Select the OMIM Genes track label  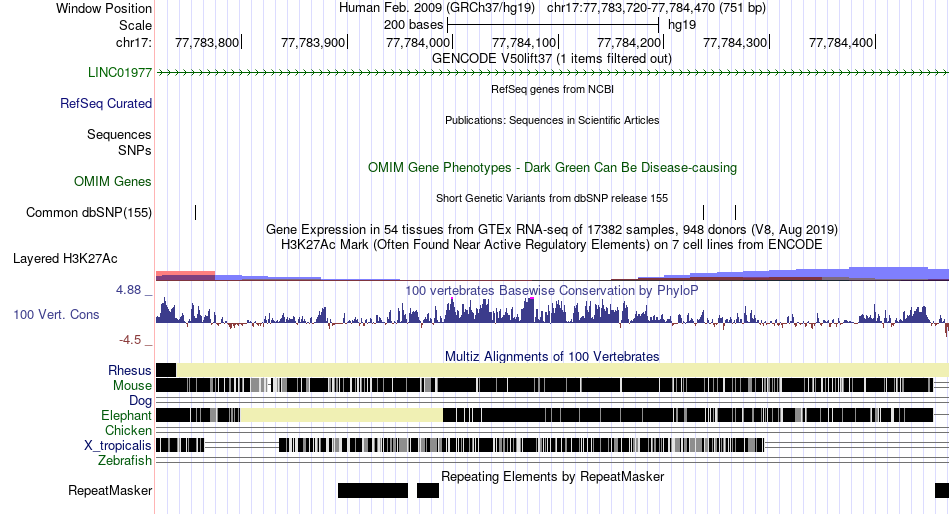pos(113,181)
